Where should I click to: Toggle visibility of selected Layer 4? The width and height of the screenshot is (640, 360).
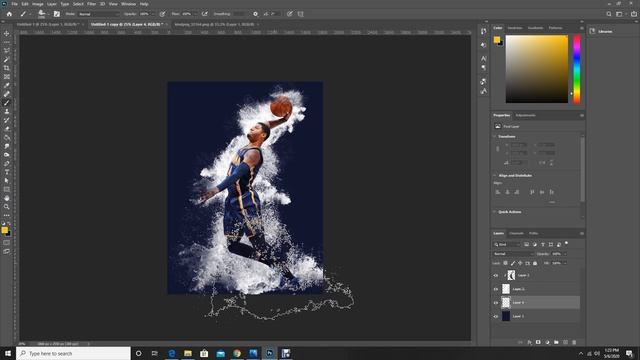[496, 302]
